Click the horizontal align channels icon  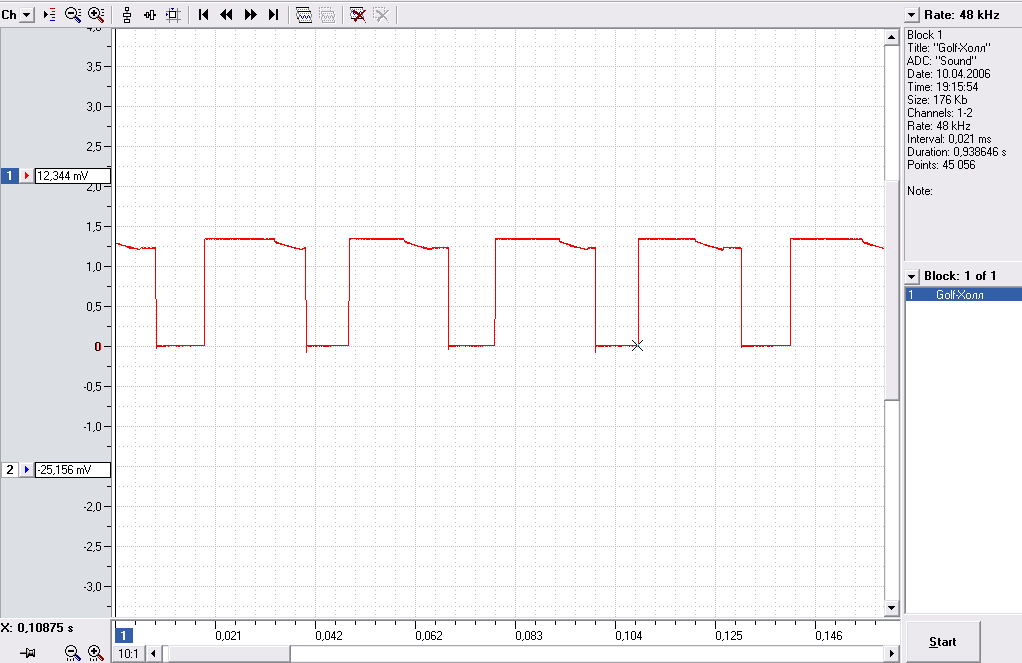[x=150, y=14]
